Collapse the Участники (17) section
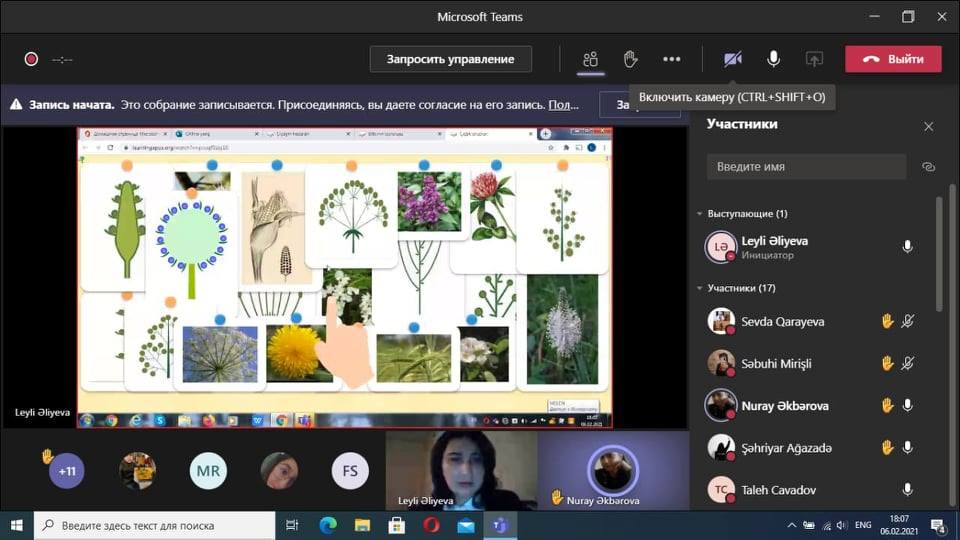Image resolution: width=960 pixels, height=540 pixels. [699, 289]
